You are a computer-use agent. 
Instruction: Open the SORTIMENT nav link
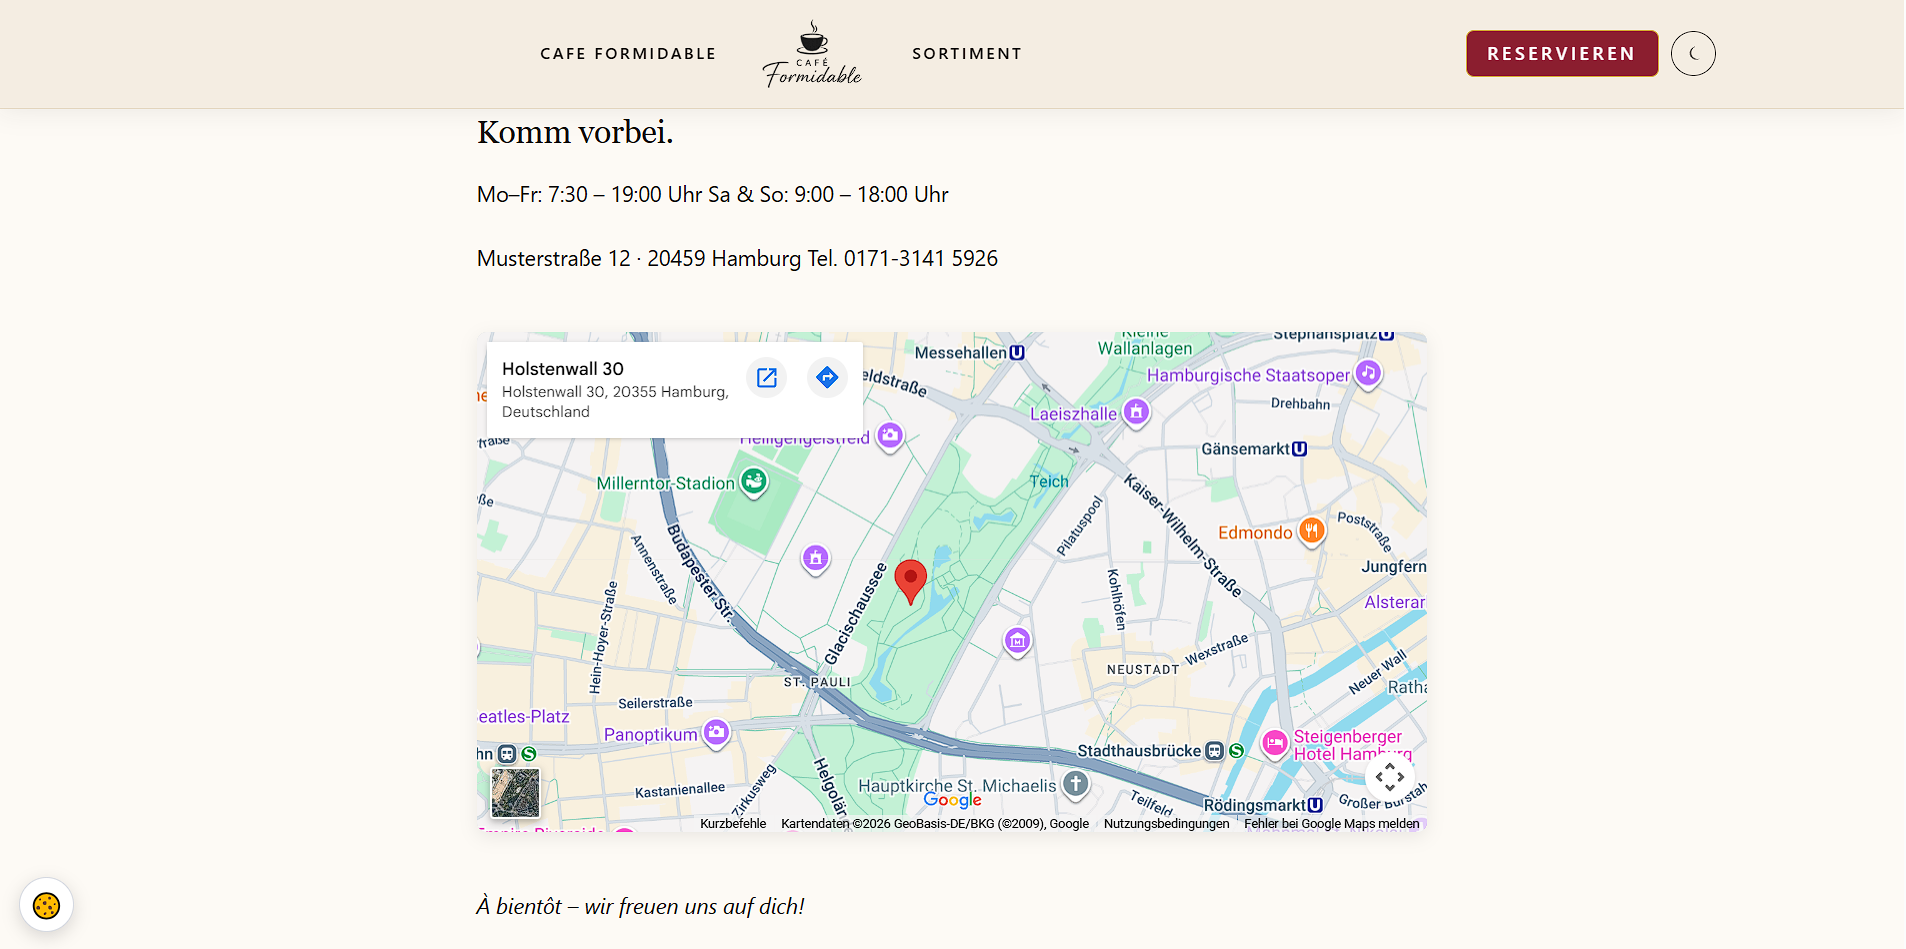pyautogui.click(x=967, y=54)
